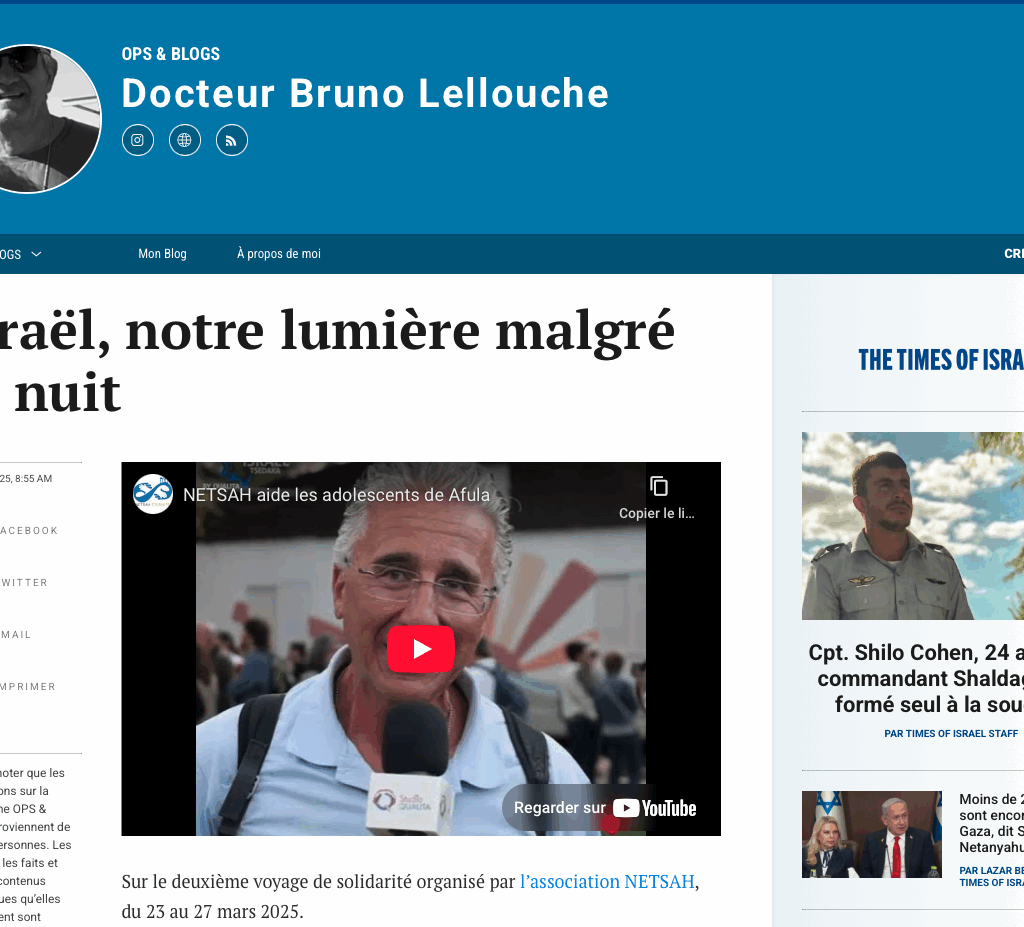Send the article via Email link

[x=16, y=635]
